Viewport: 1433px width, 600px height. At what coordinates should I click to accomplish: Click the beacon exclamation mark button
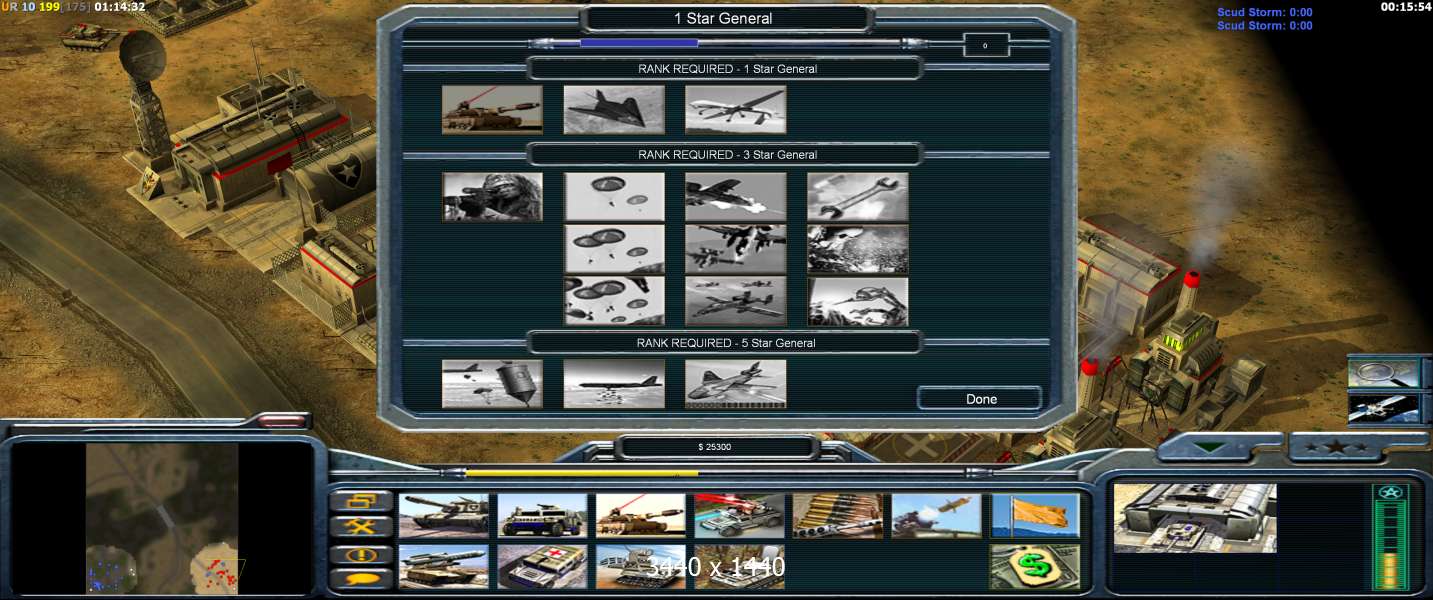coord(360,553)
